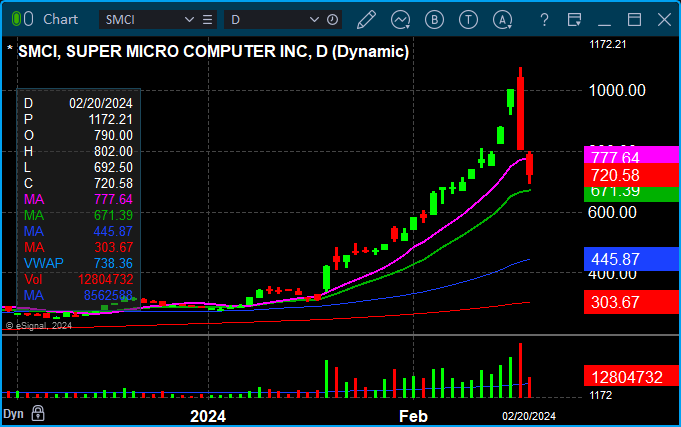Image resolution: width=681 pixels, height=427 pixels.
Task: Click the second gray link indicator icon
Action: tap(28, 19)
